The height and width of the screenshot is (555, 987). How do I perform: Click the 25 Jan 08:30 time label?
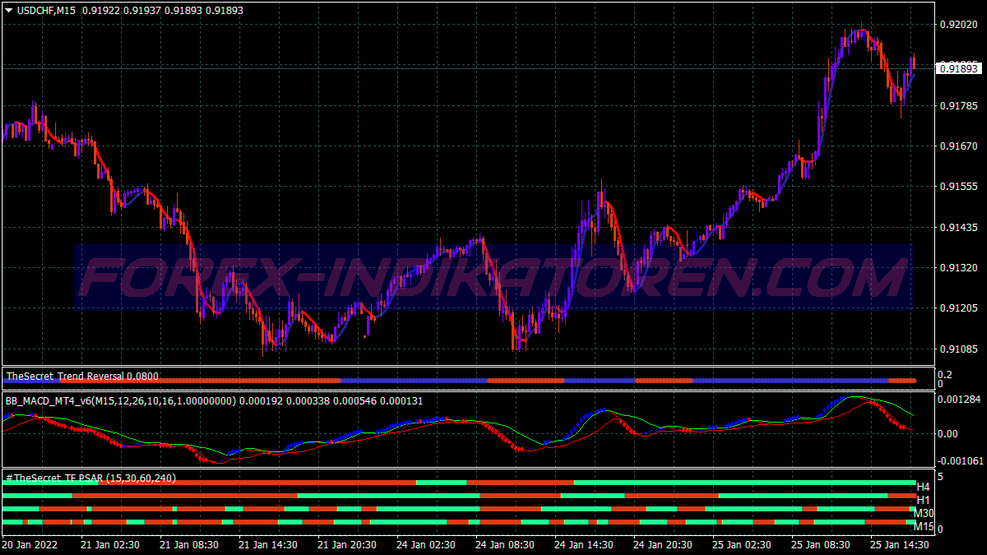point(820,545)
